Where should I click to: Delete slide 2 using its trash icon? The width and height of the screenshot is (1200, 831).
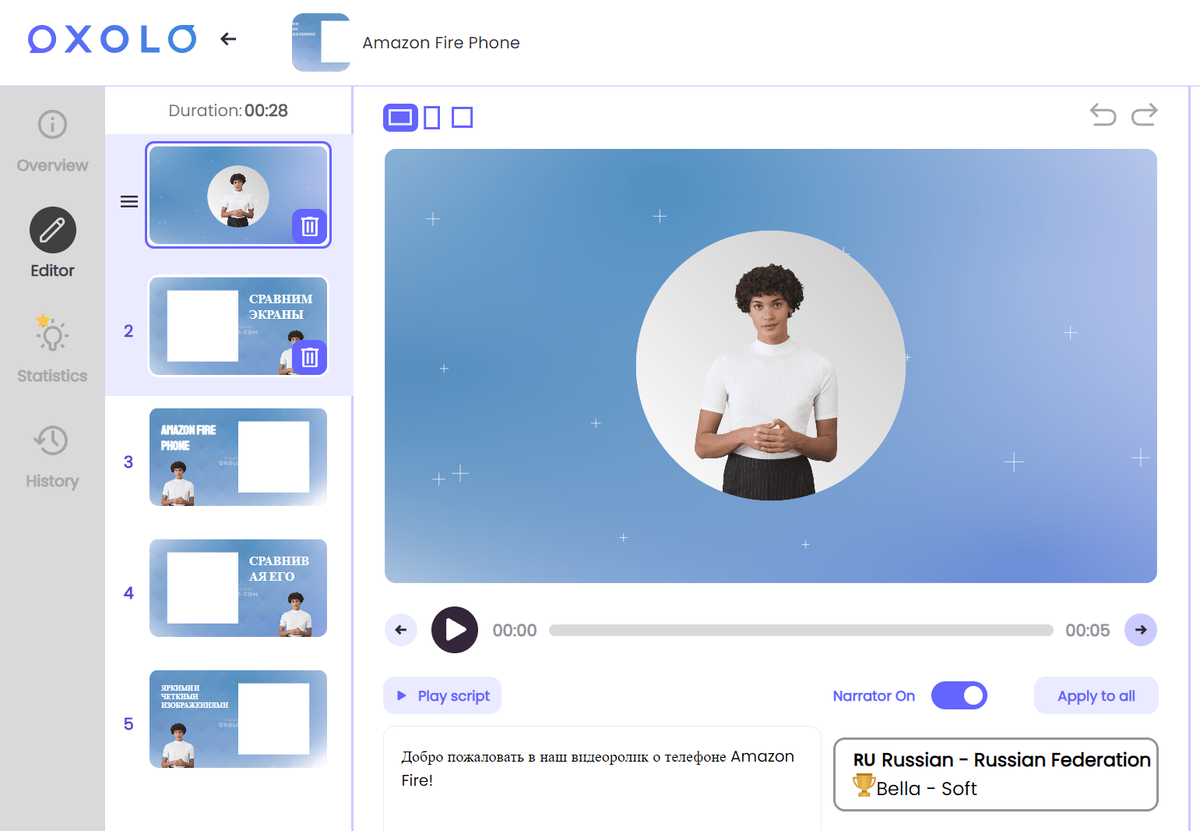coord(309,356)
